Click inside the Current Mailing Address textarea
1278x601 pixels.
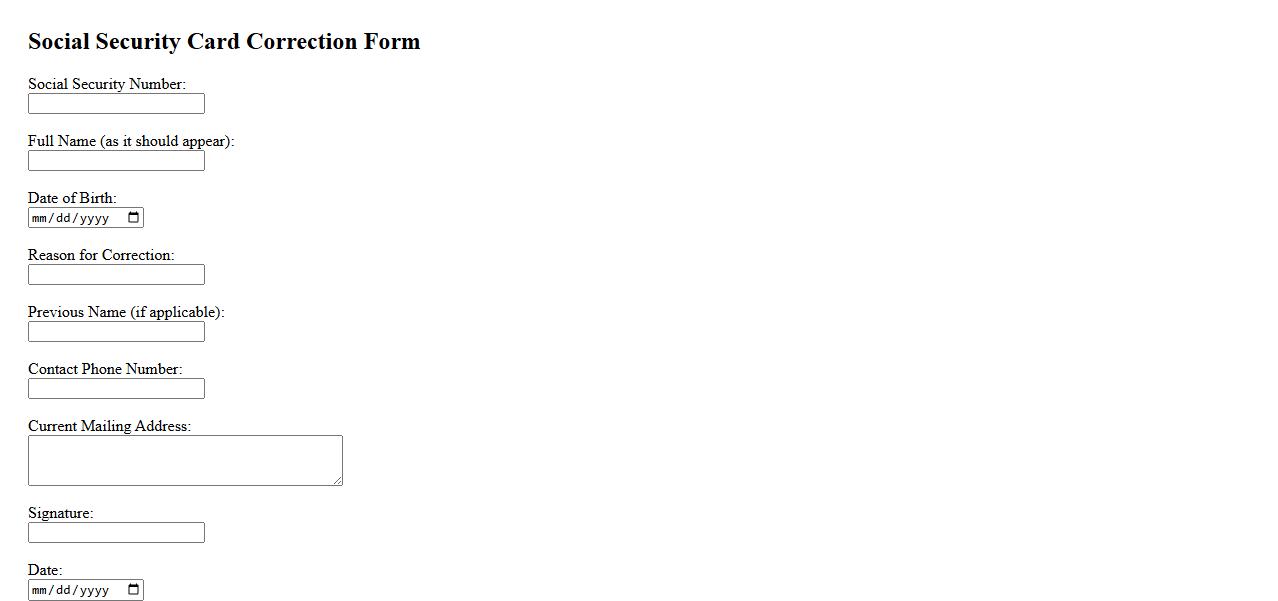[185, 460]
